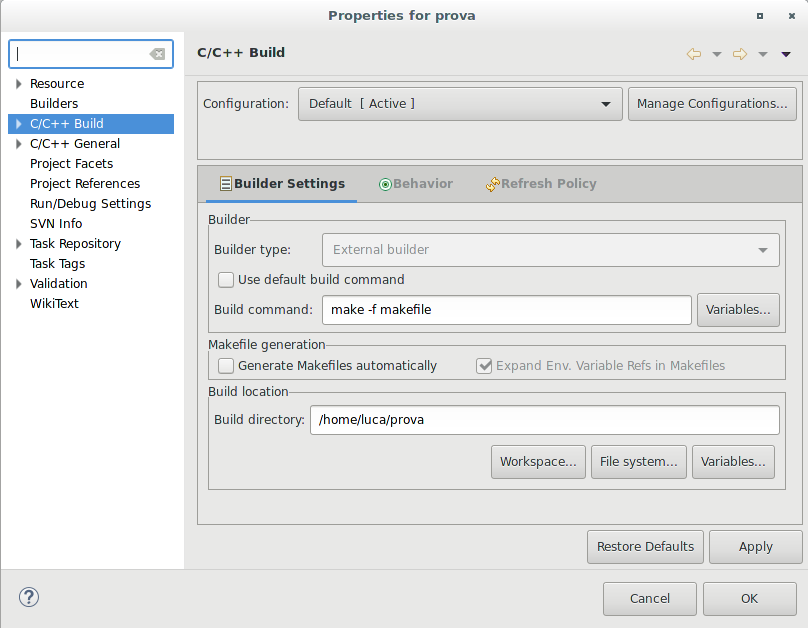Enable Use default build command

[x=226, y=280]
